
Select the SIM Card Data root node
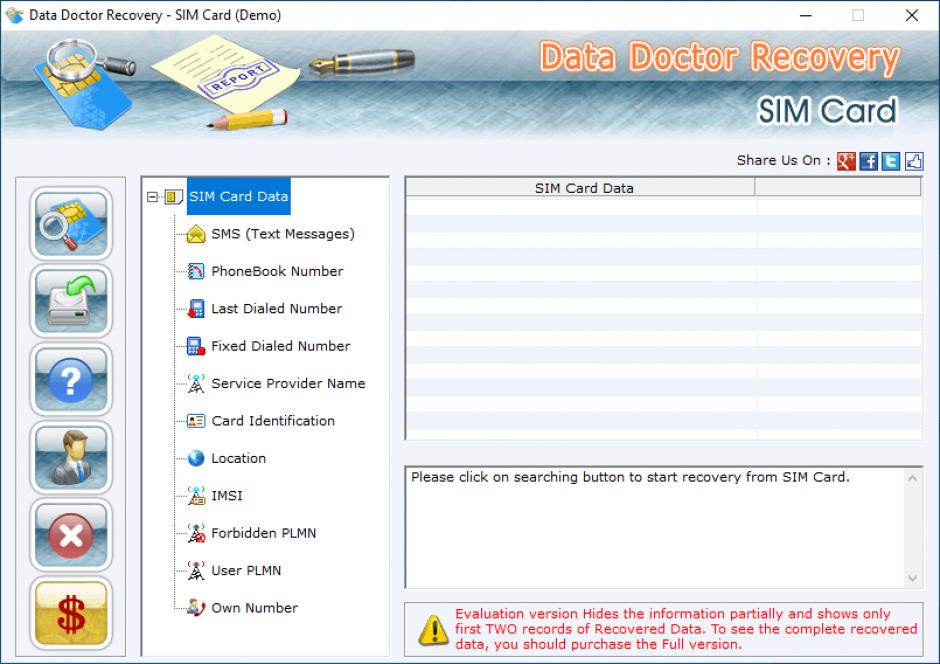coord(239,197)
